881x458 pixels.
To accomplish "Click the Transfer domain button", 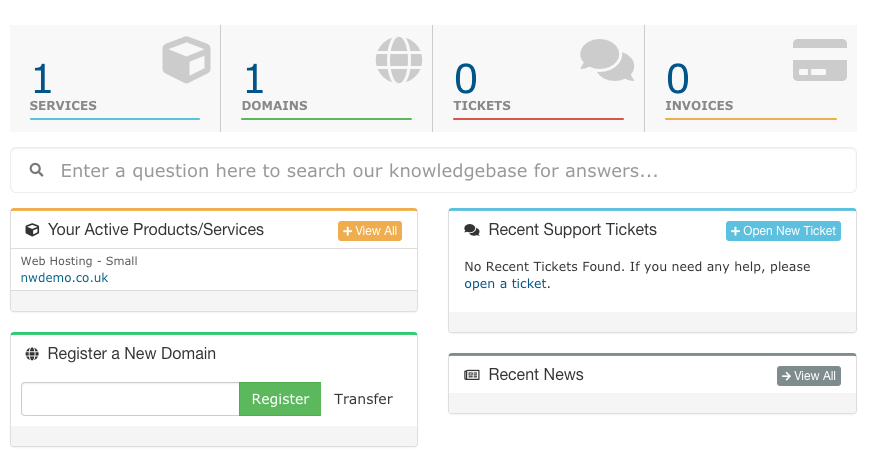I will (363, 399).
